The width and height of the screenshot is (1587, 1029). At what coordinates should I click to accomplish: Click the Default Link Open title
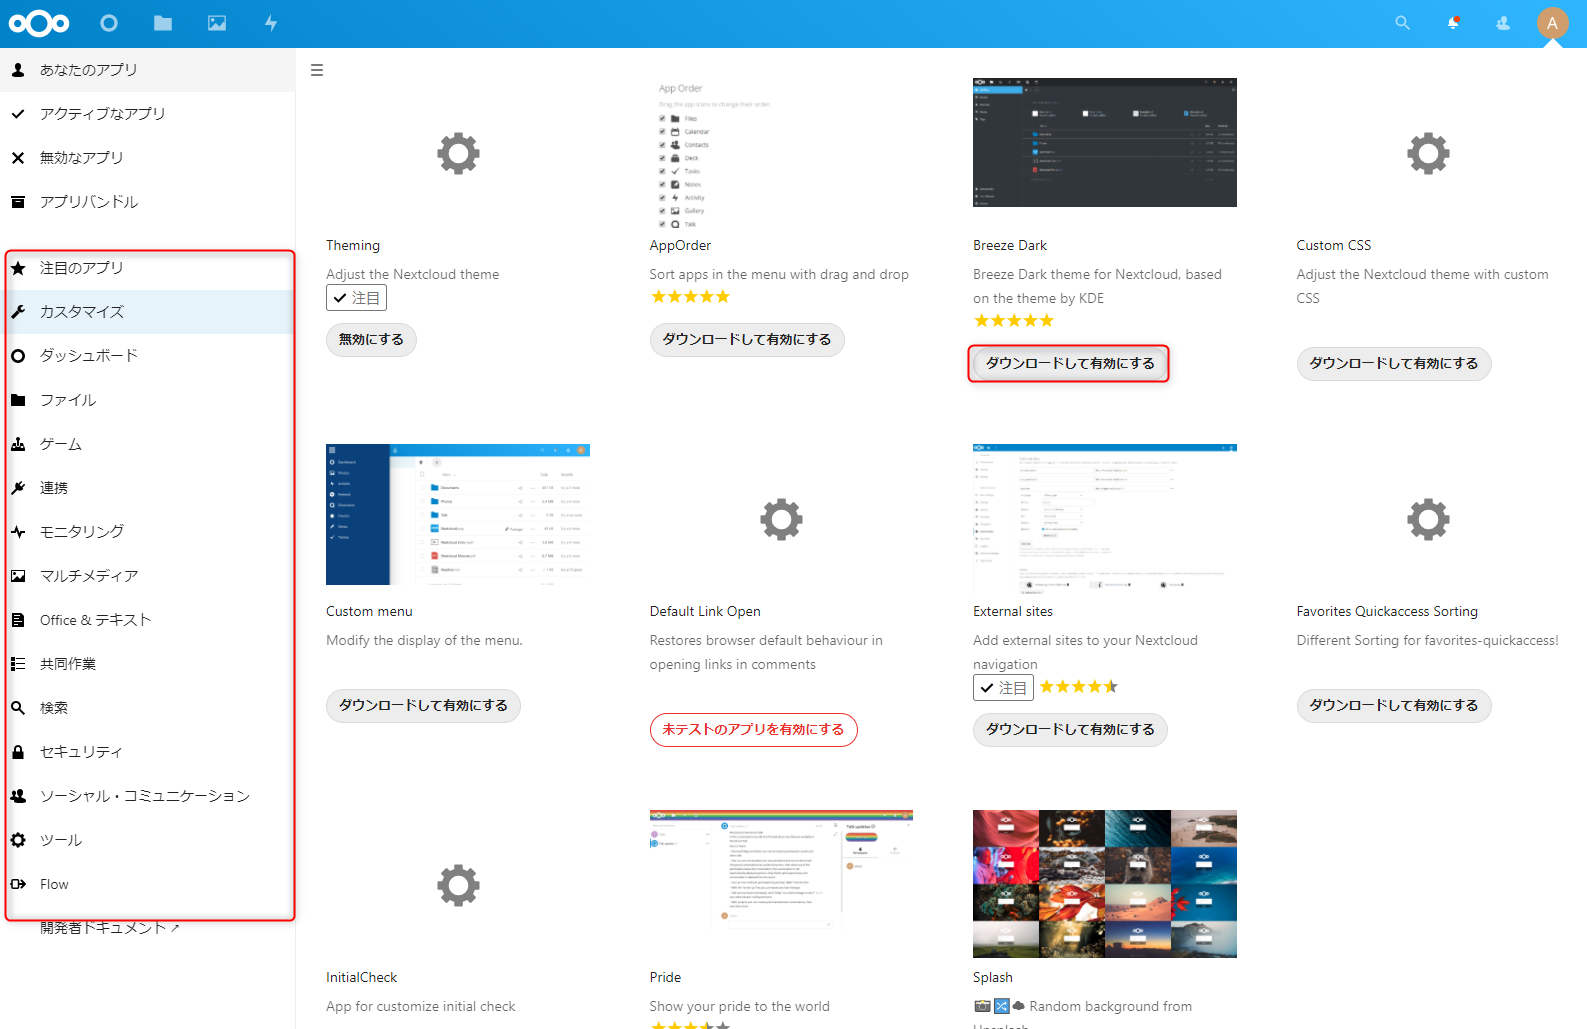[x=705, y=612]
